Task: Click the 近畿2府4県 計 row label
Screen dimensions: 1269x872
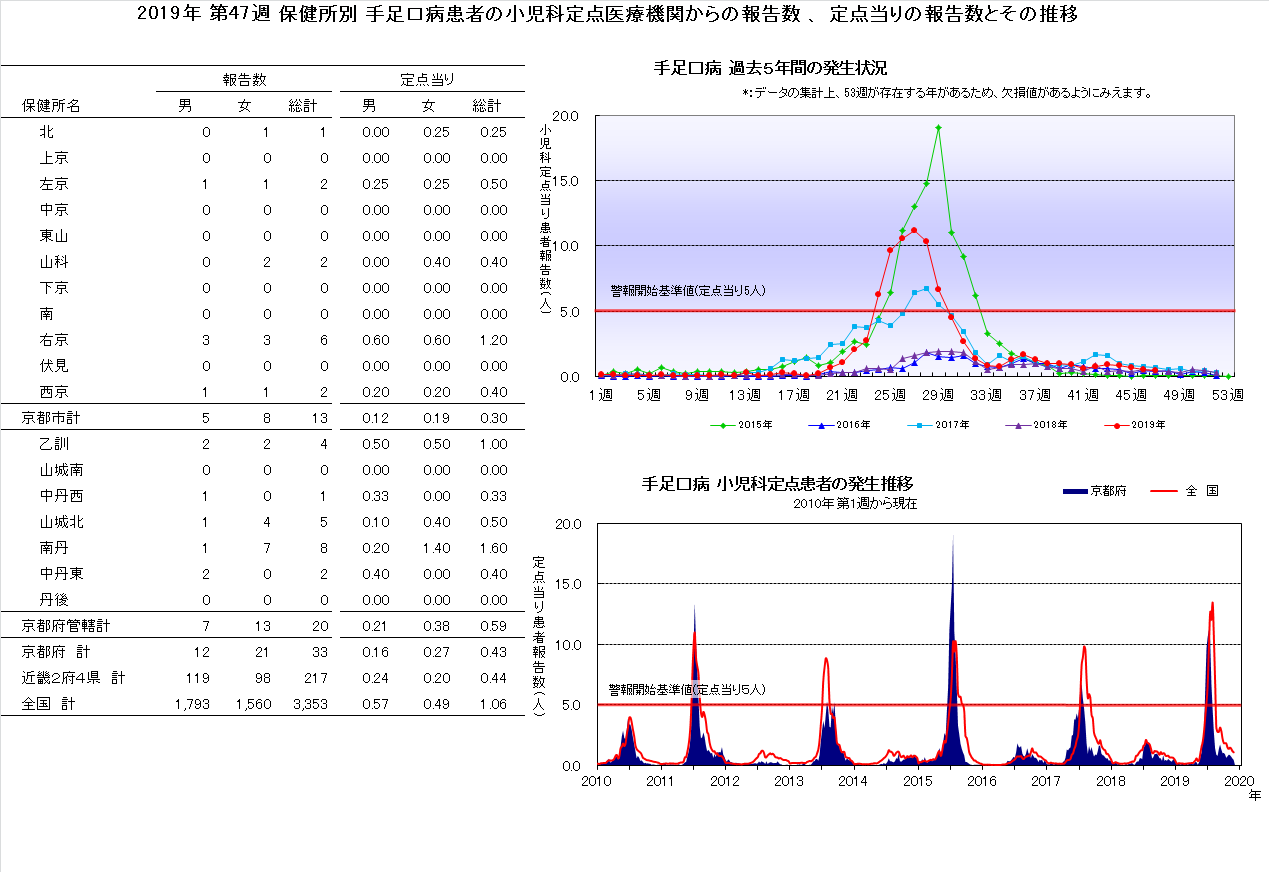Action: click(73, 678)
